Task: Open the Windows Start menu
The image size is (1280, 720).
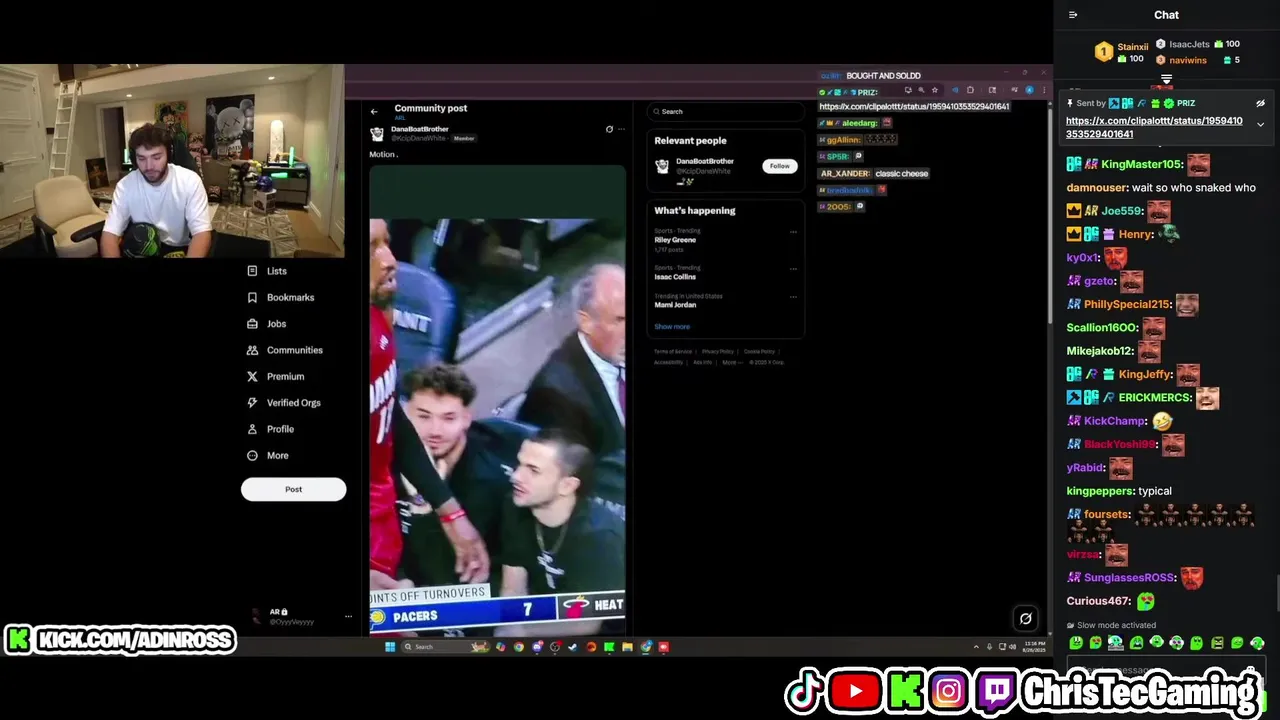Action: coord(390,647)
